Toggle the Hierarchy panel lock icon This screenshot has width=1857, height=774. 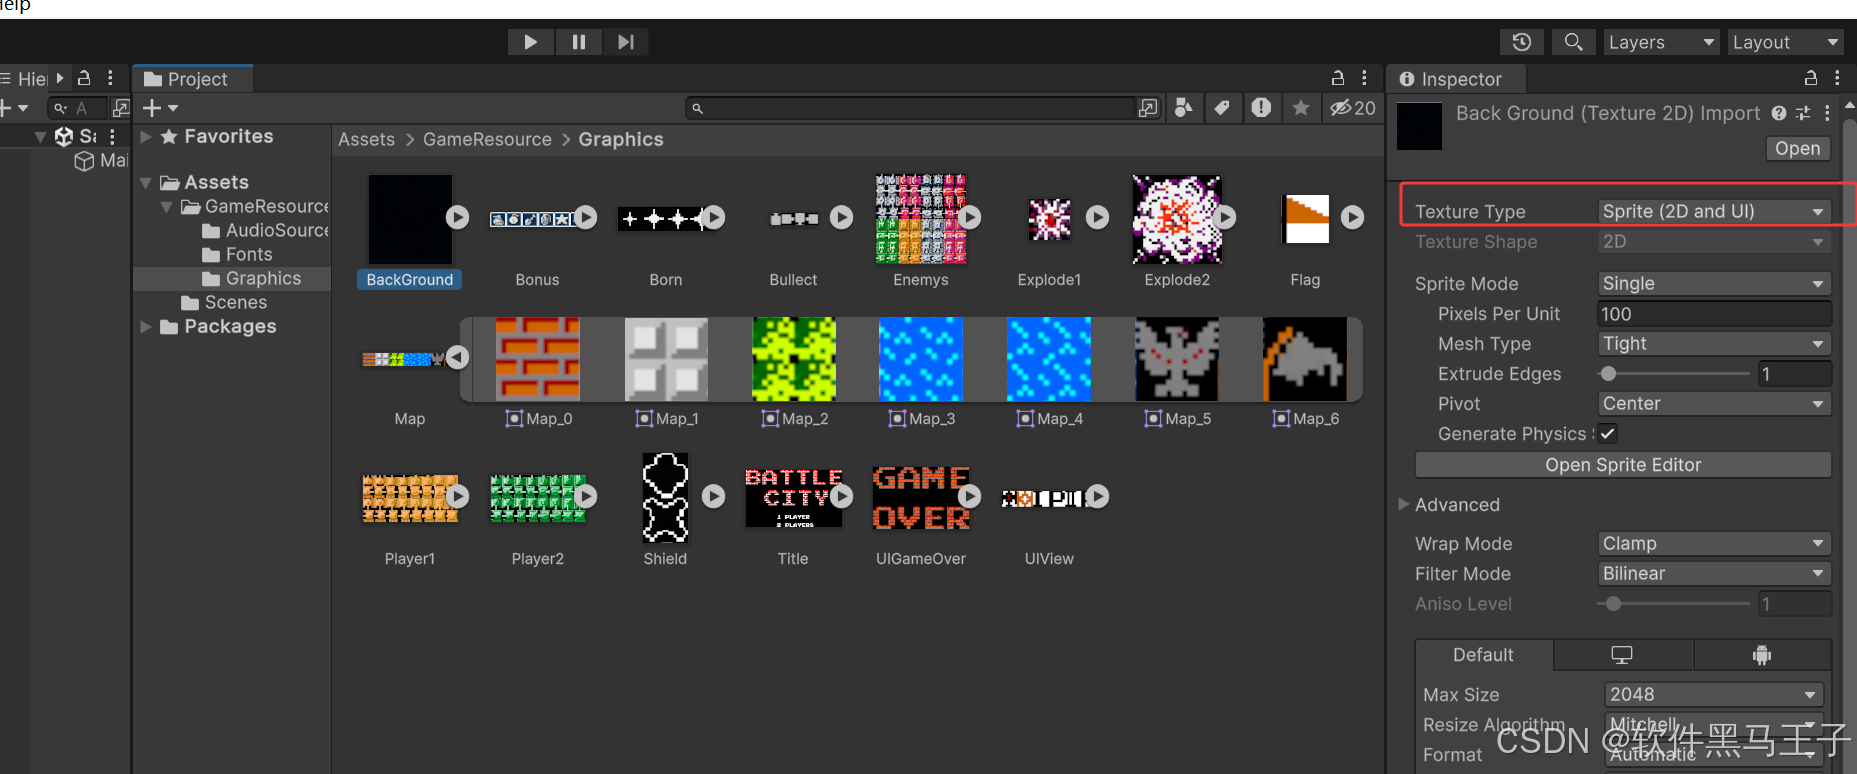85,78
